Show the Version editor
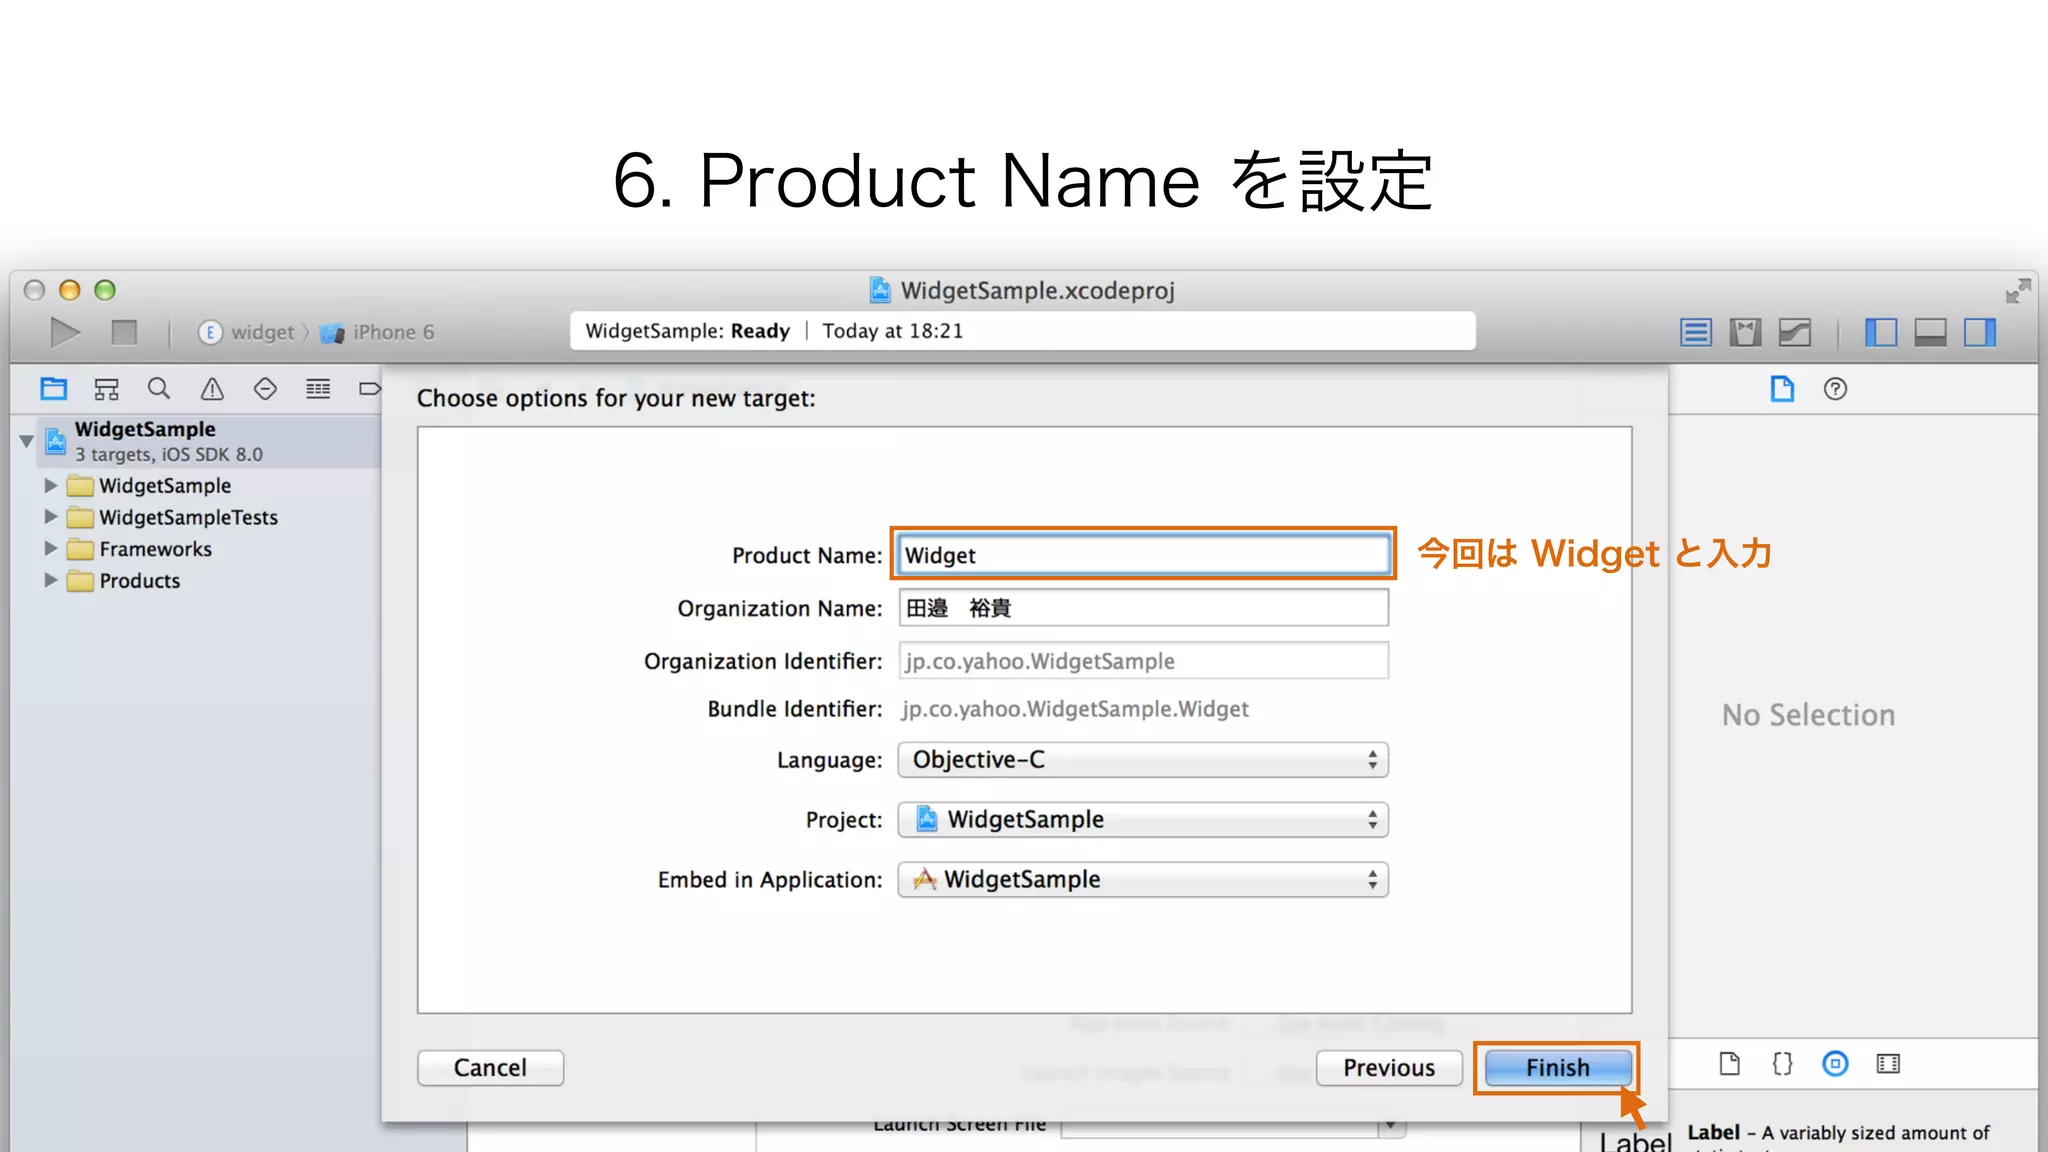2048x1152 pixels. pos(1795,332)
